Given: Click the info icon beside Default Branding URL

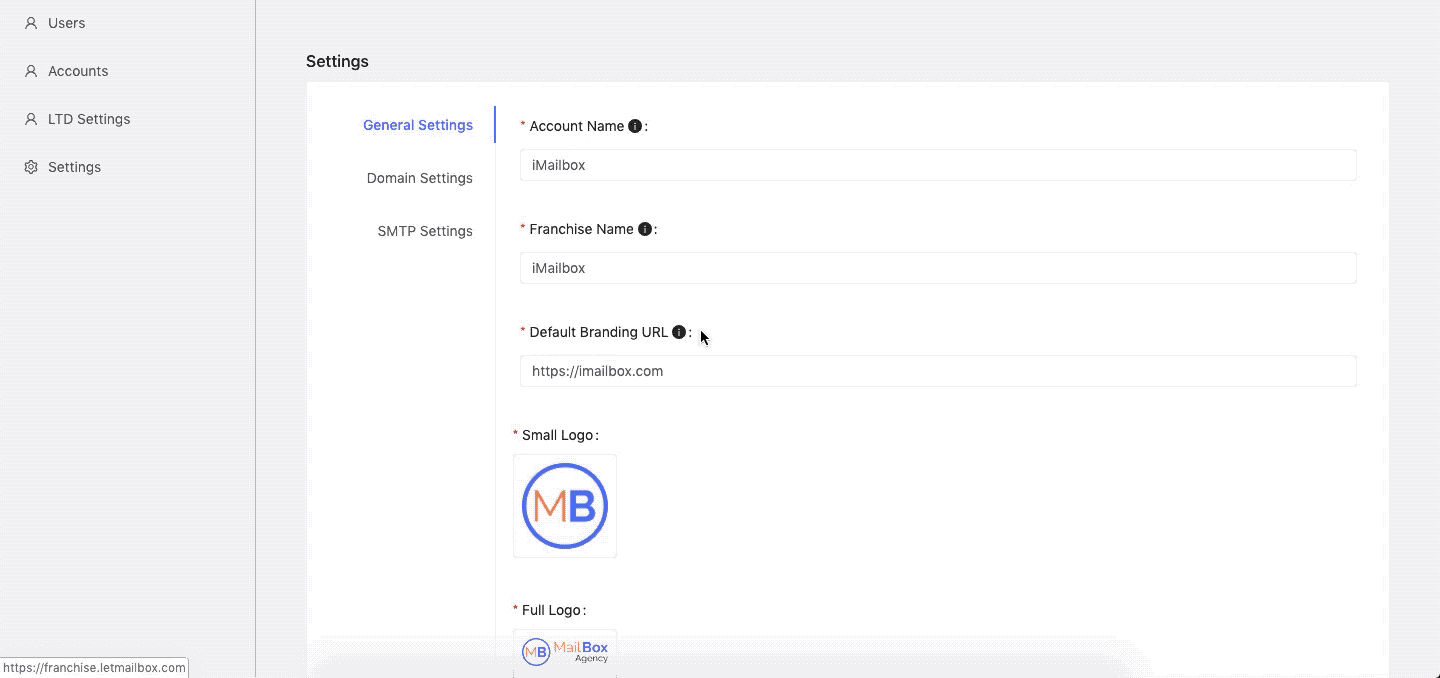Looking at the screenshot, I should click(x=679, y=332).
